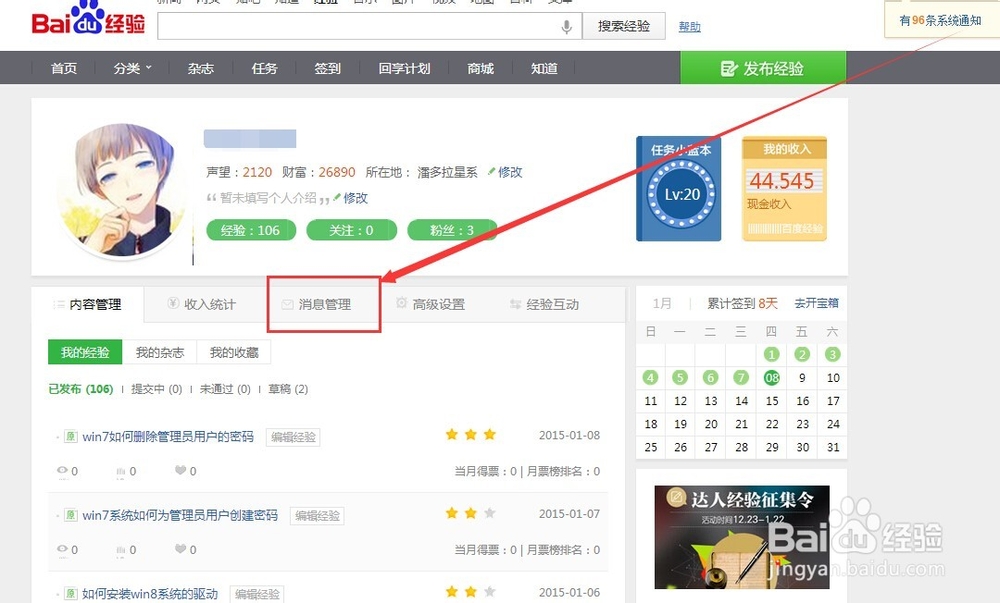Screen dimensions: 1000x603
Task: Open the 任务小蓝本 Lv:20 badge
Action: (679, 189)
